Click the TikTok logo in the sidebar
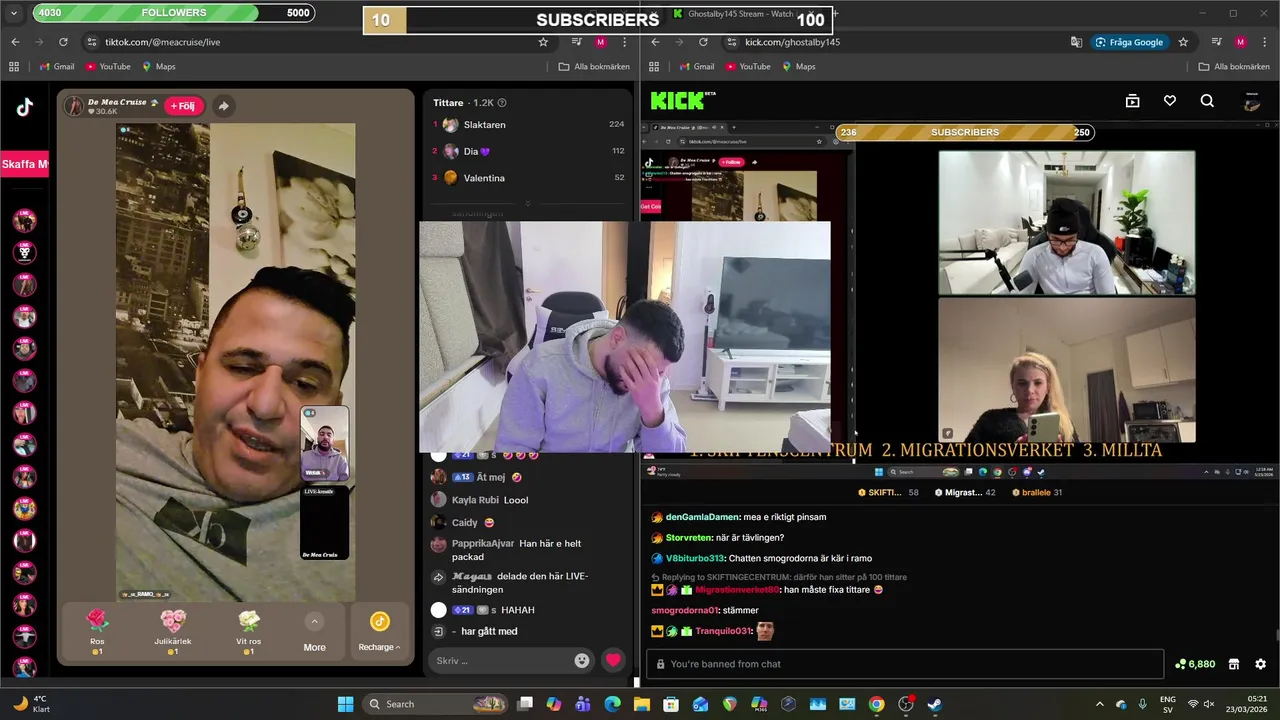The width and height of the screenshot is (1280, 720). click(x=24, y=108)
